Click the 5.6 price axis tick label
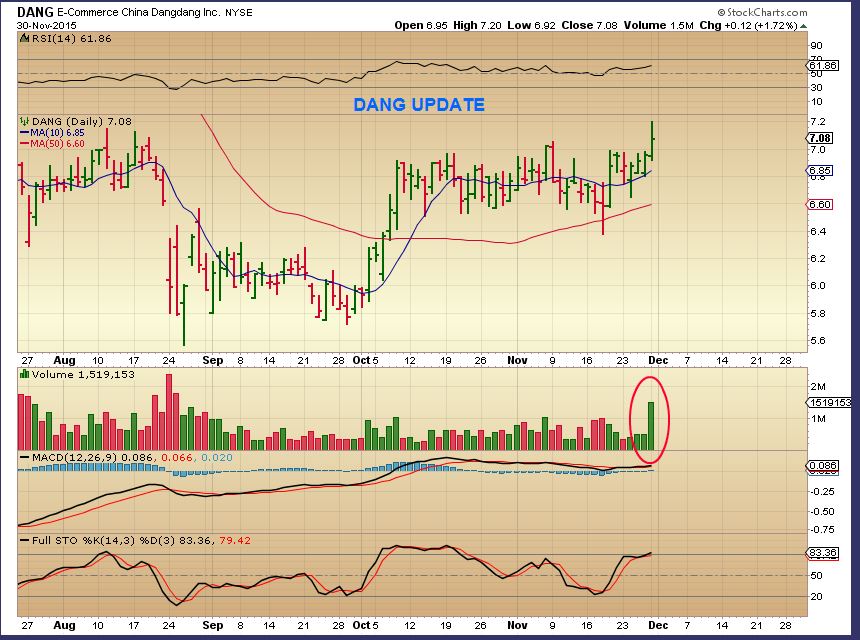860x640 pixels. tap(817, 341)
